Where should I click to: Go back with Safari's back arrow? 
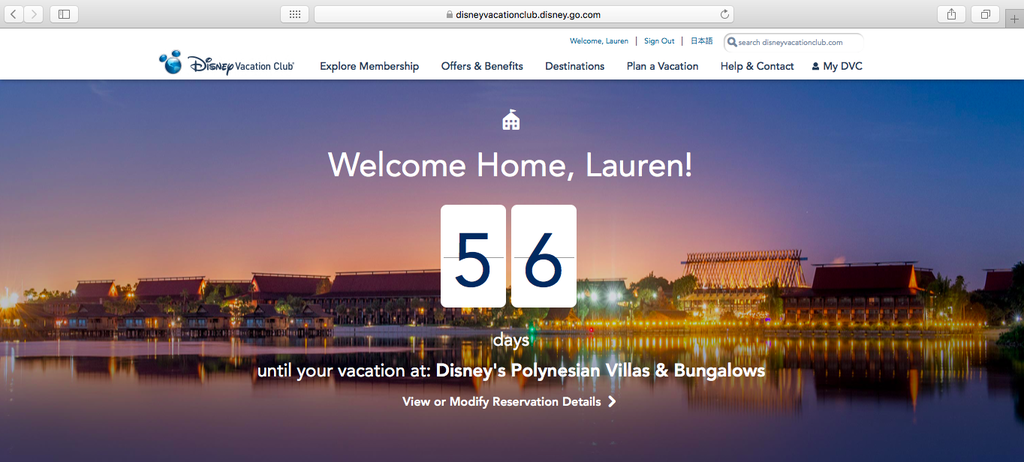coord(14,14)
